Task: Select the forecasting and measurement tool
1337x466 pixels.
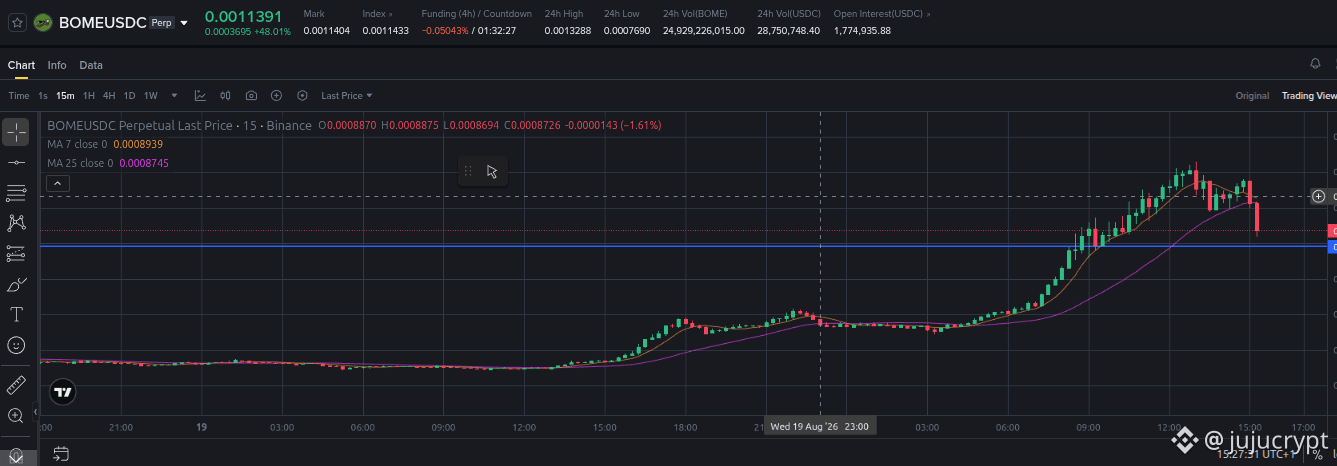Action: [16, 254]
